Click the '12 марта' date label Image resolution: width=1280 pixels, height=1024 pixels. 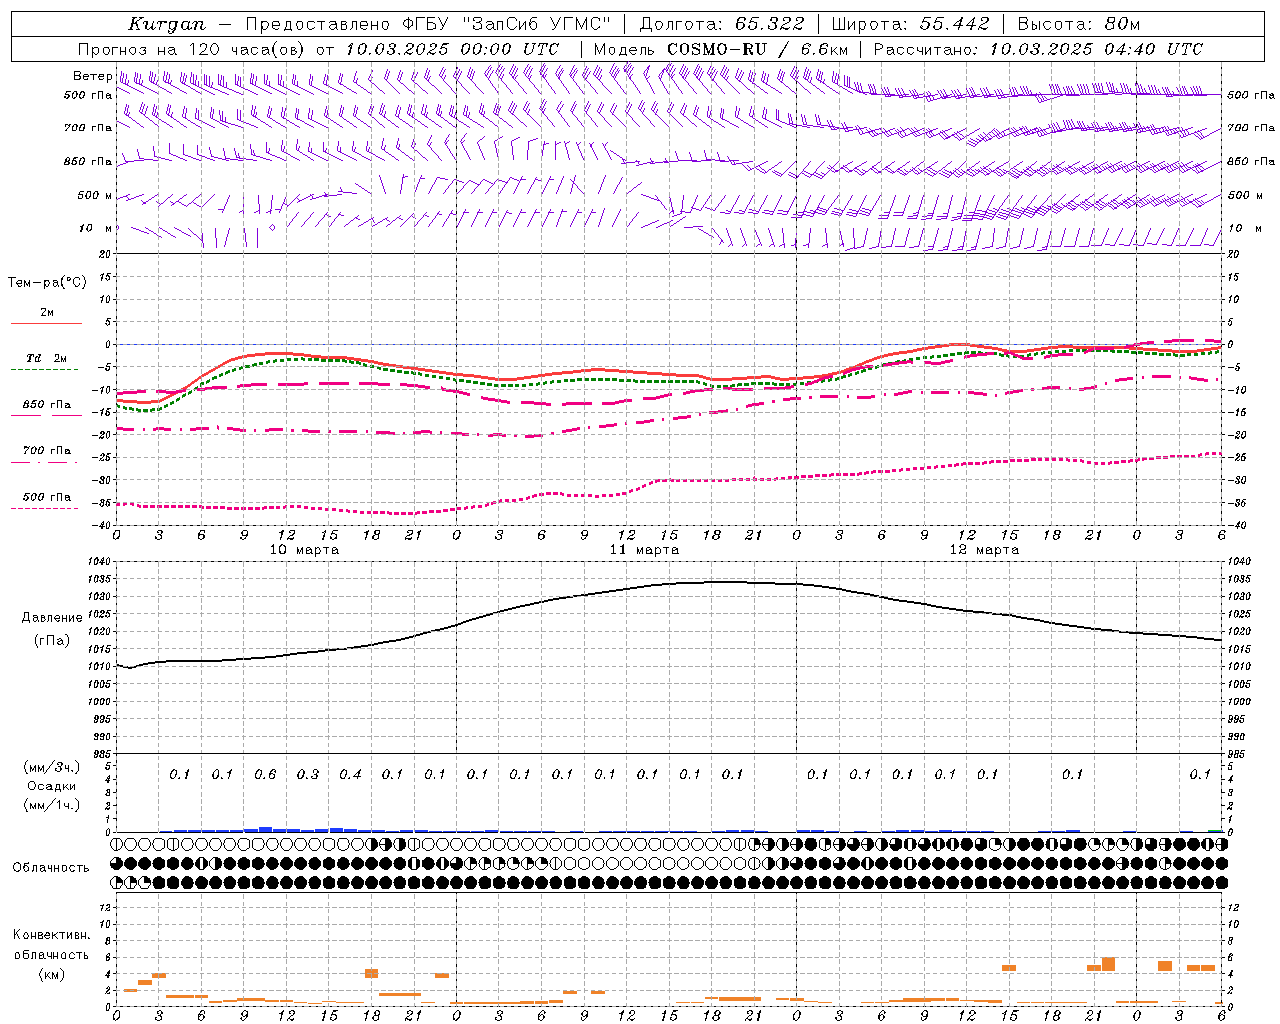click(x=984, y=549)
